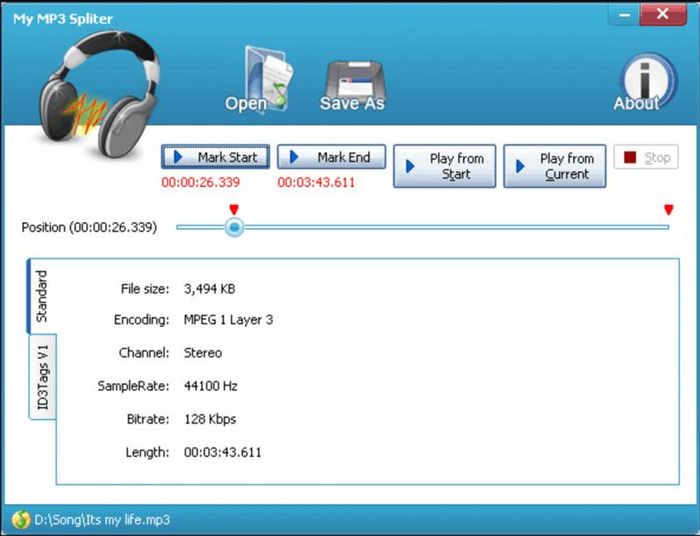Click the file path Its my life.mp3

[102, 520]
